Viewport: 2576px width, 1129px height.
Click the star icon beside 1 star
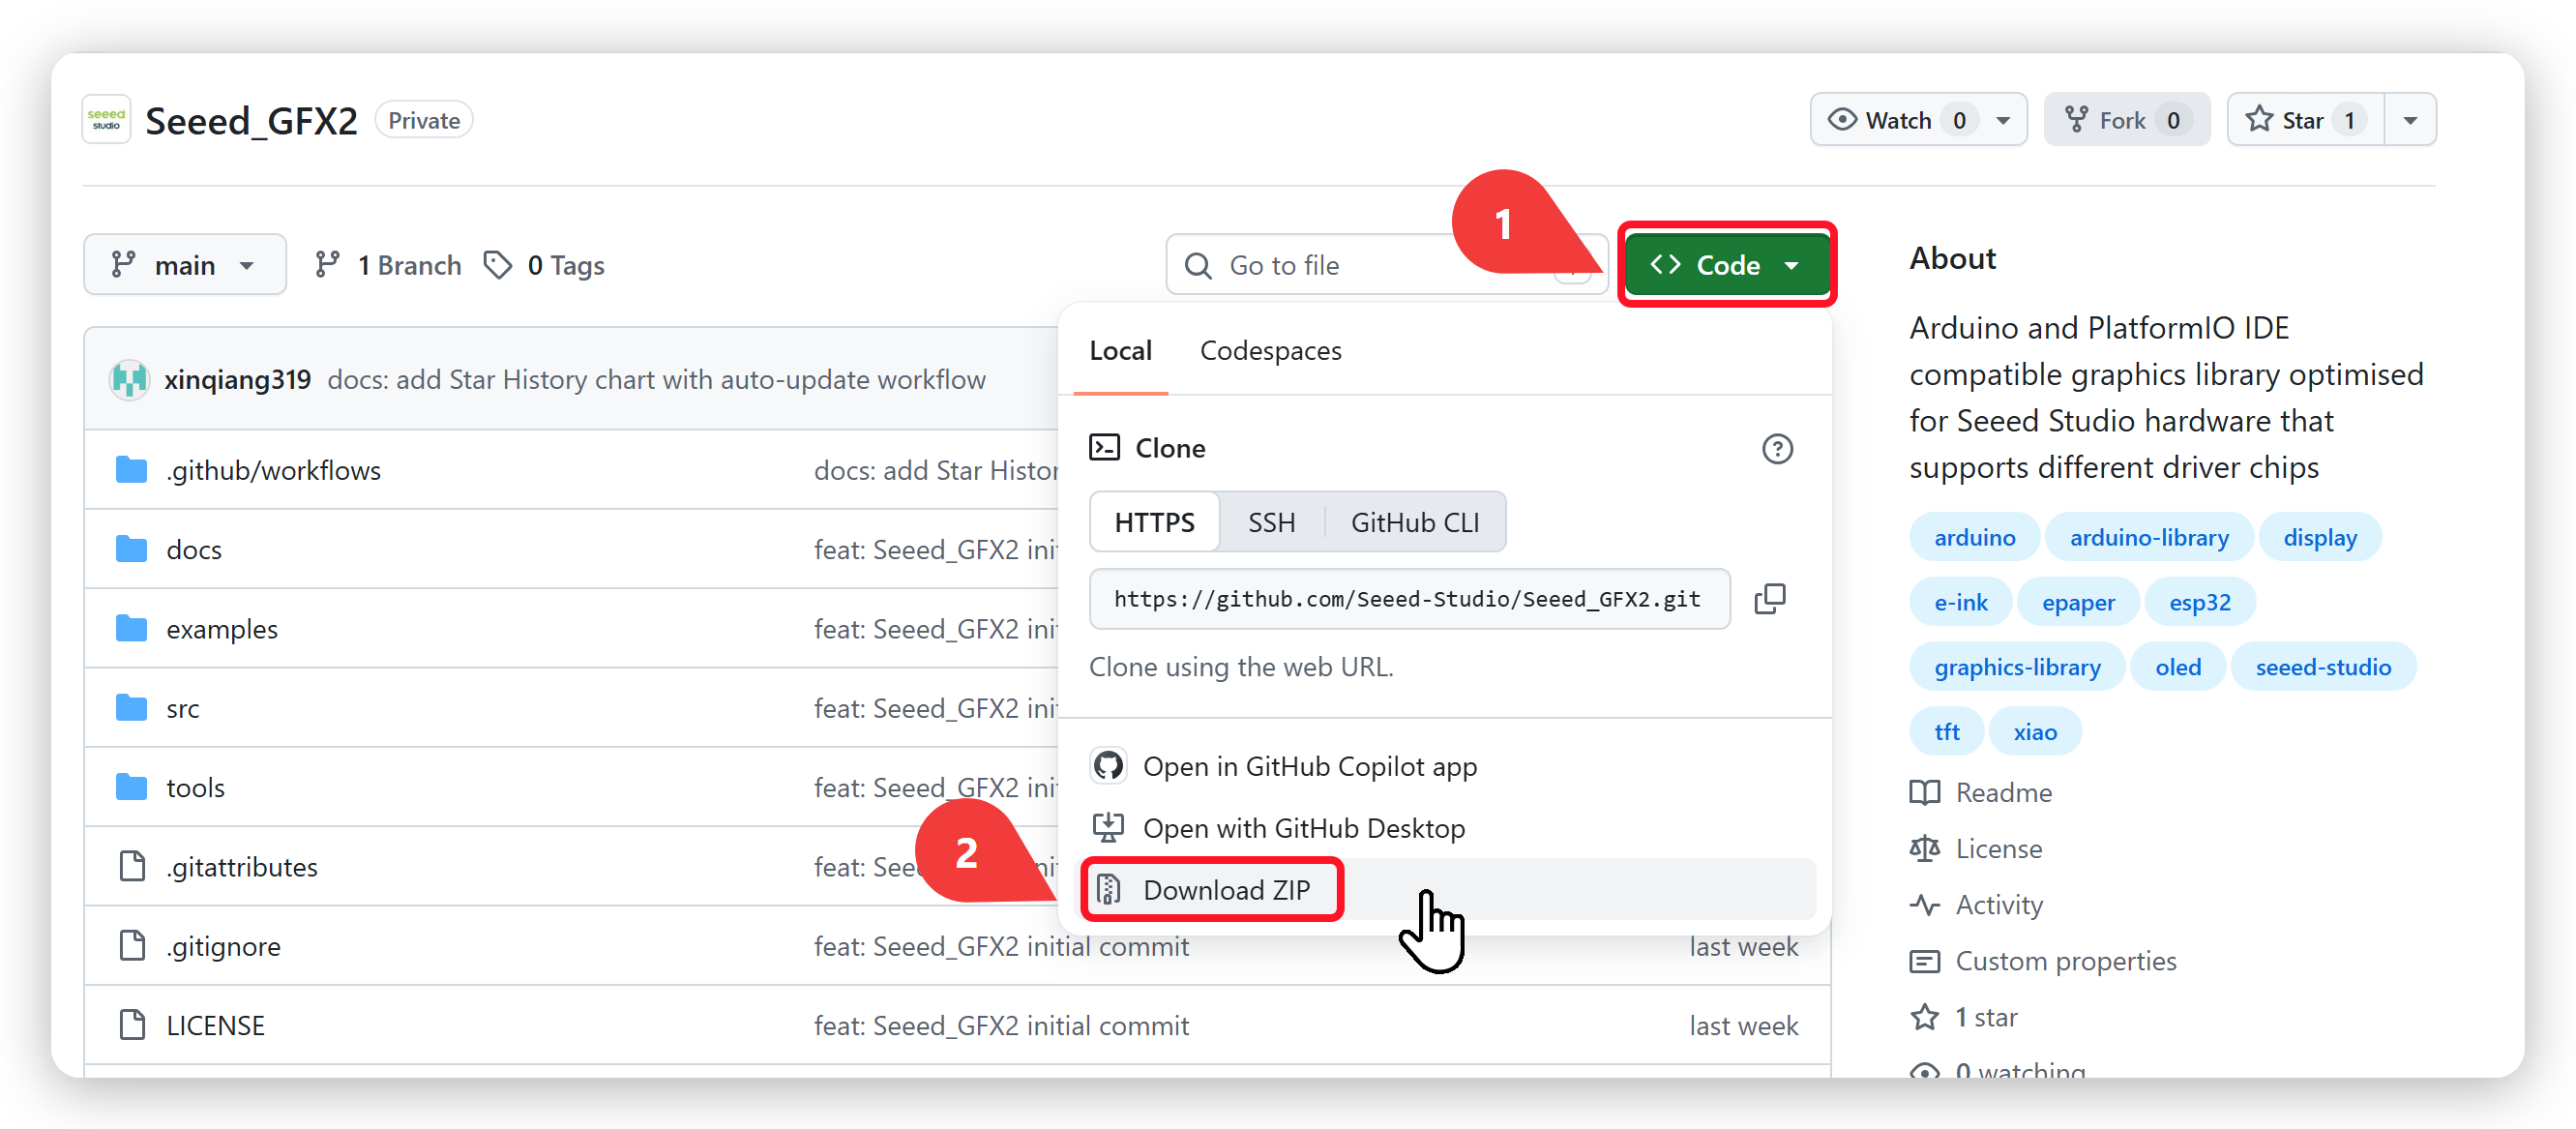(x=1924, y=1017)
